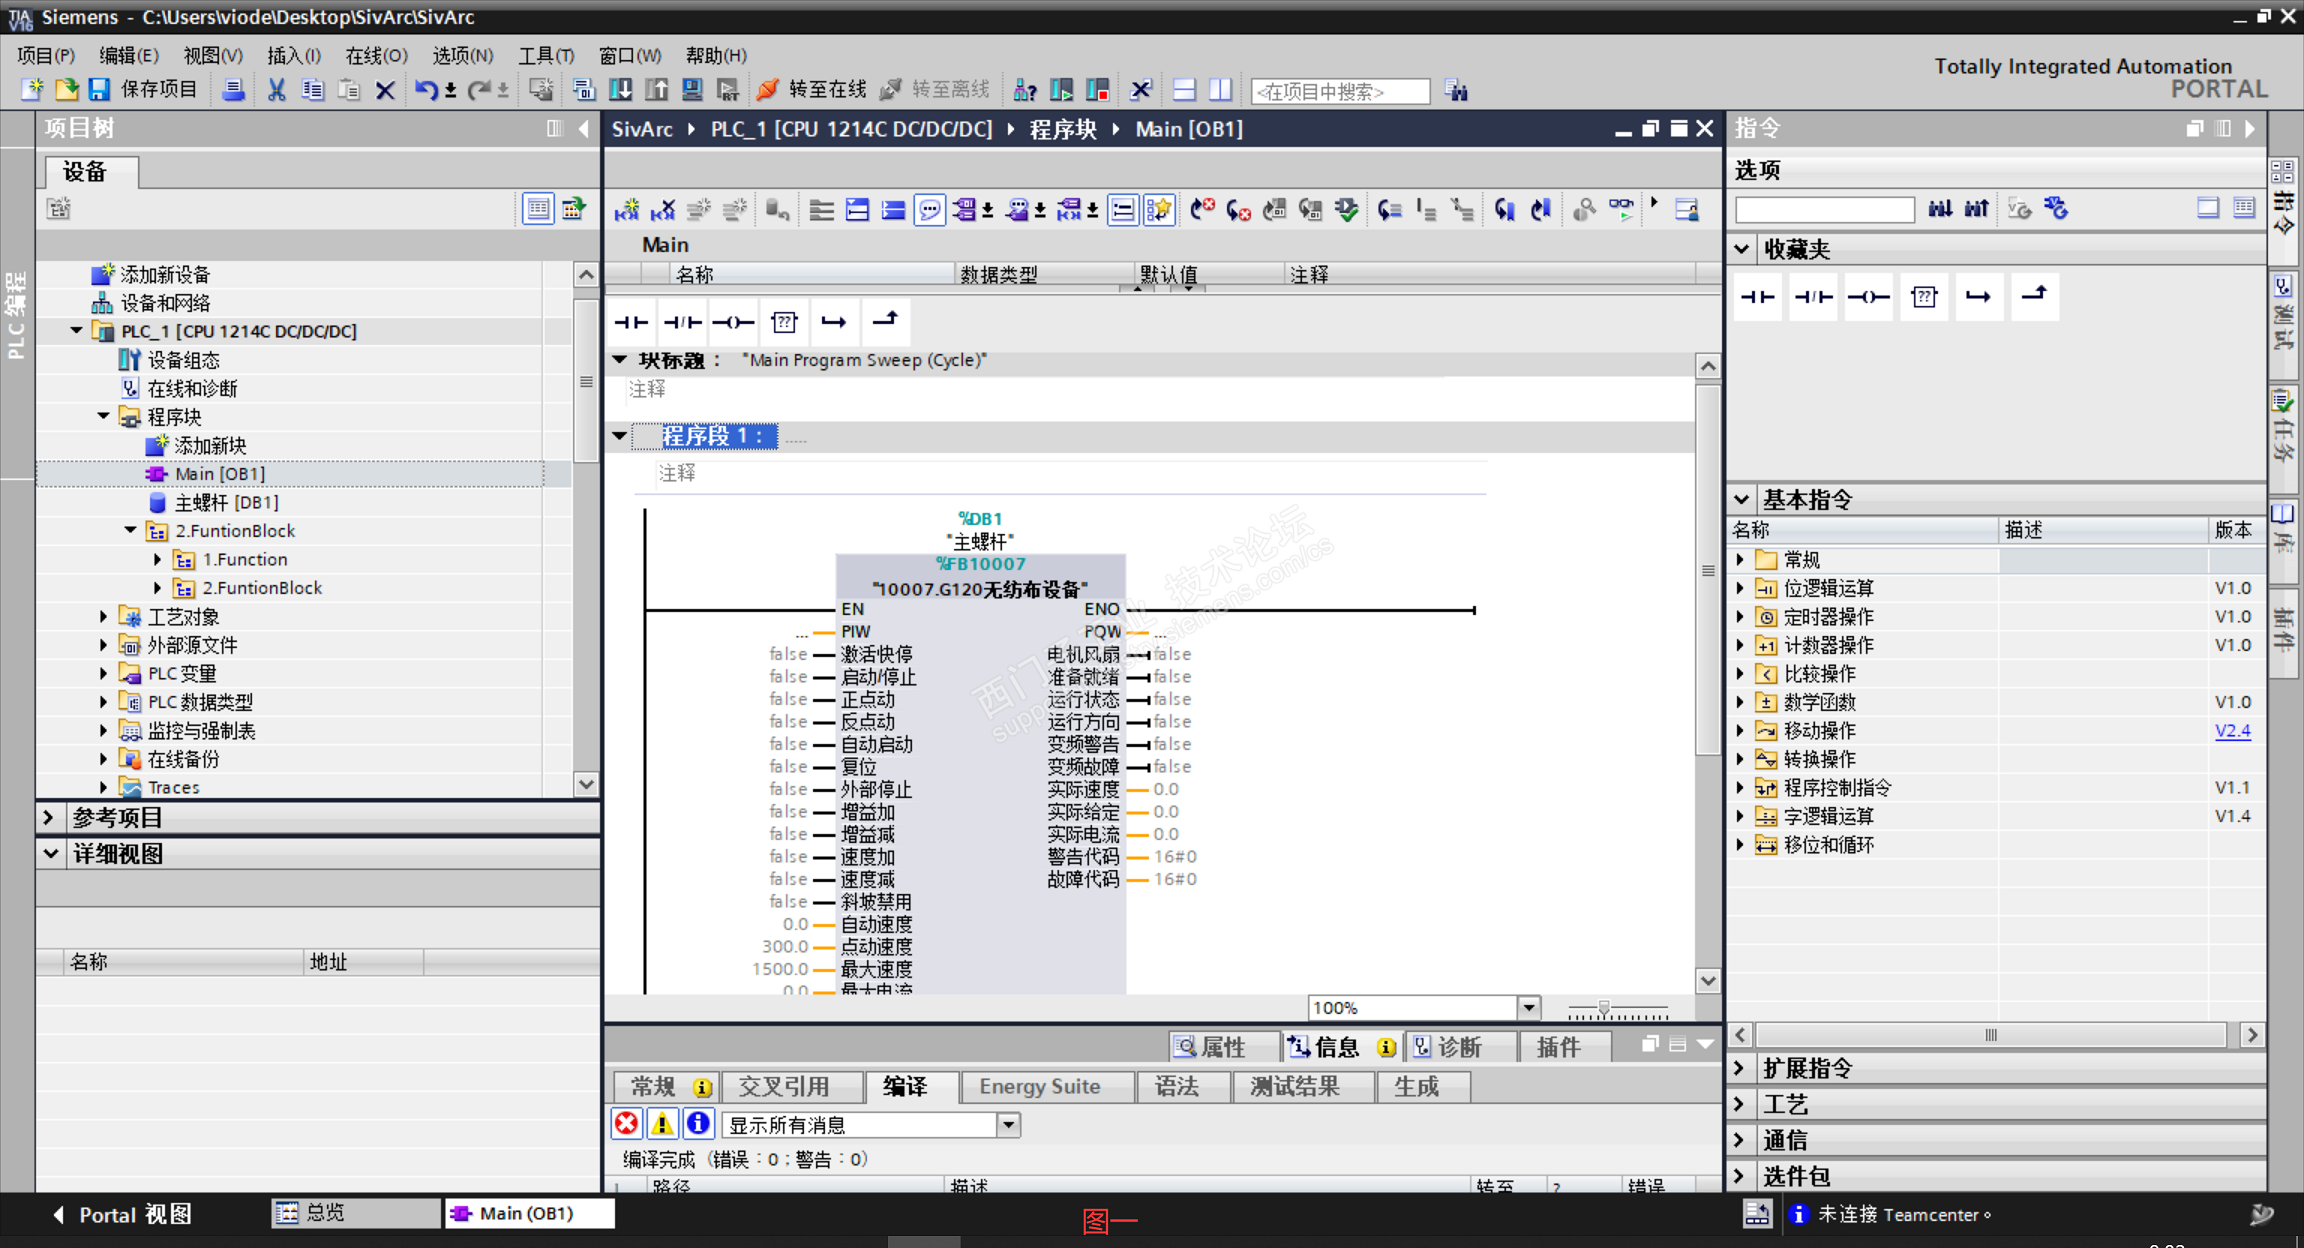Toggle the error message filter button
This screenshot has width=2304, height=1248.
coord(626,1124)
